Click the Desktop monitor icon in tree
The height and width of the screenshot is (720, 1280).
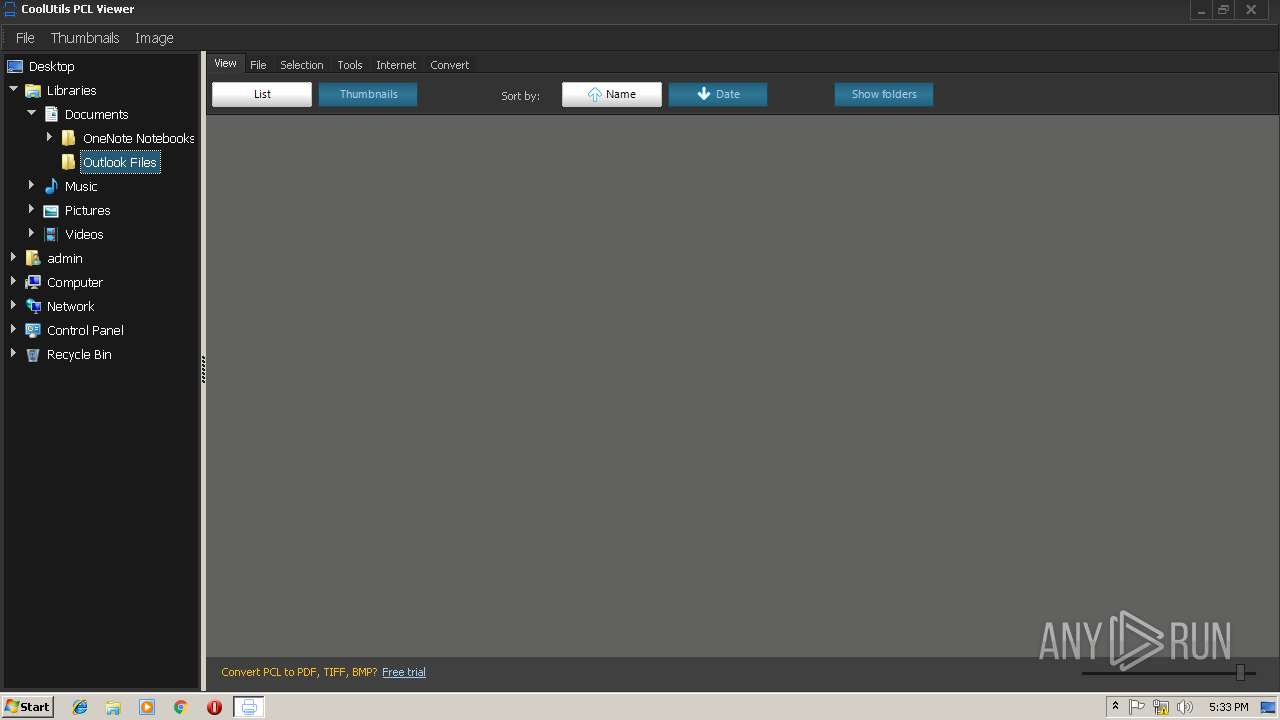(15, 66)
